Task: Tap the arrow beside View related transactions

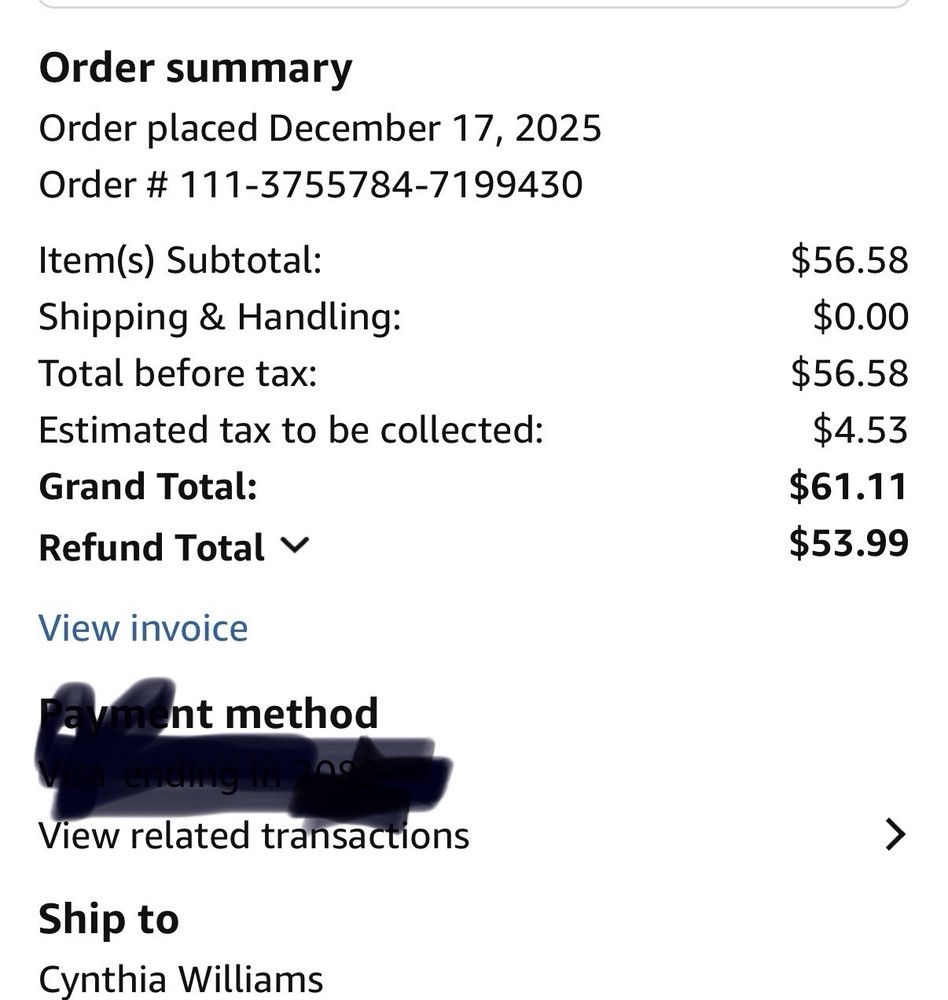Action: pos(895,835)
